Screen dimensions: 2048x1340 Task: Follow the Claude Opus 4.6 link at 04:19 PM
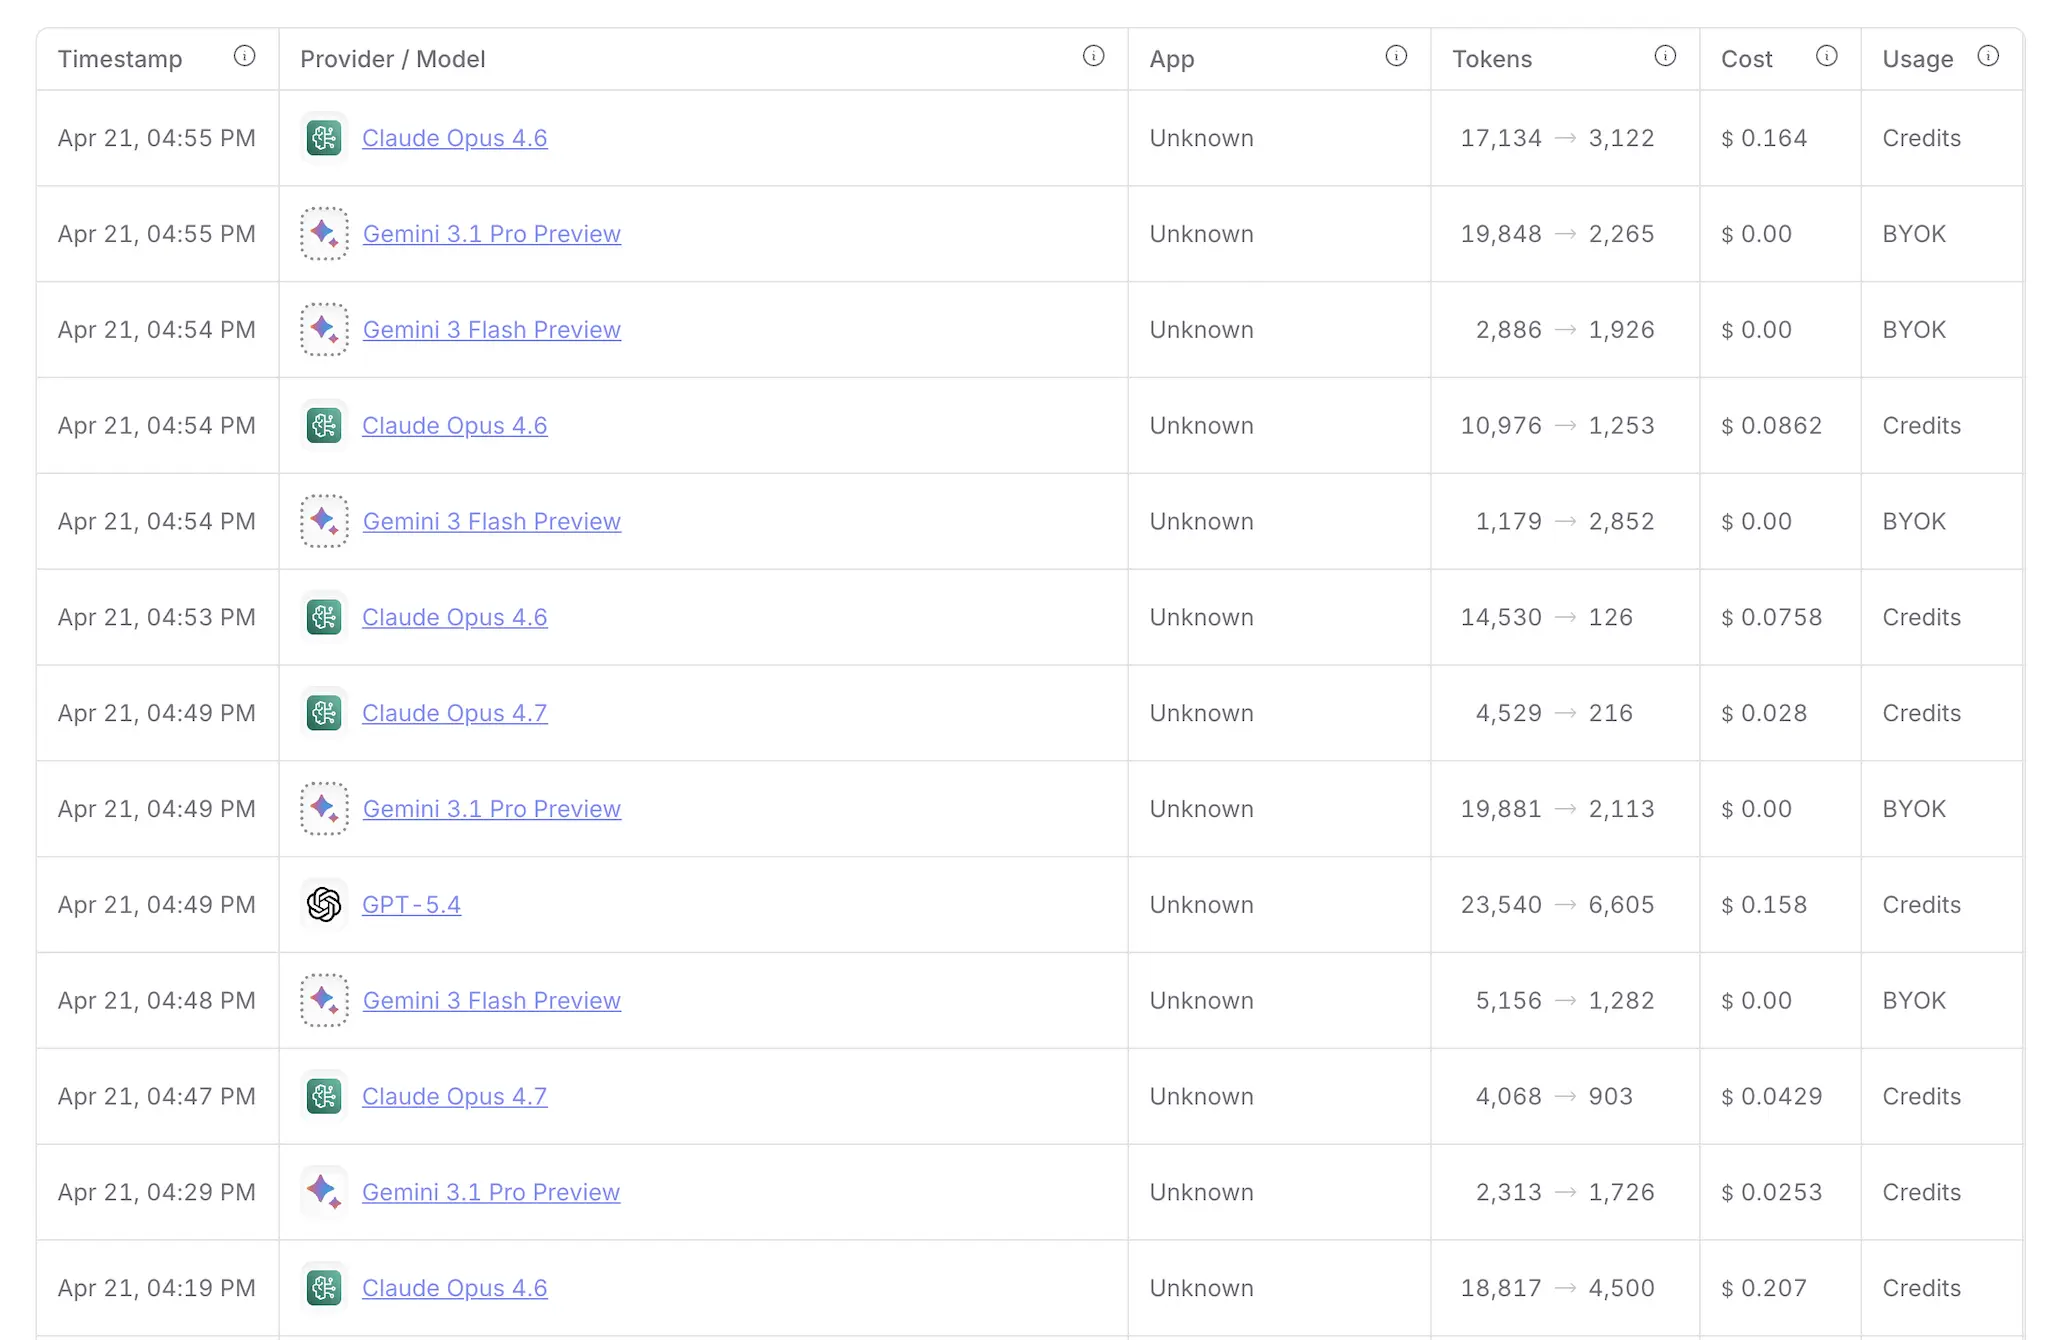click(x=454, y=1288)
